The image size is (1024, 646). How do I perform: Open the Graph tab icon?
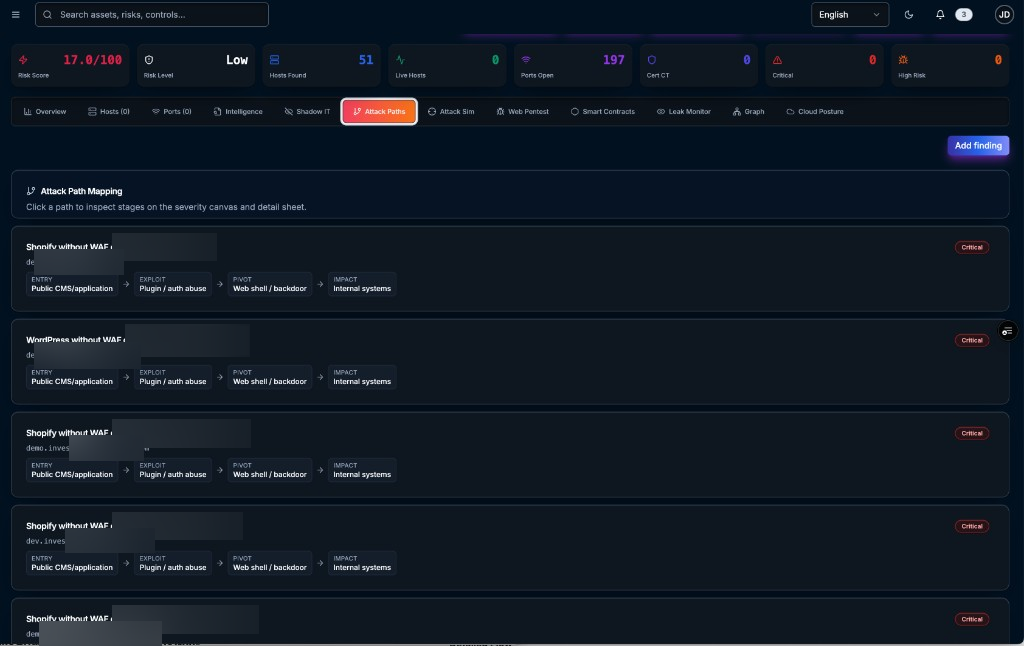737,112
